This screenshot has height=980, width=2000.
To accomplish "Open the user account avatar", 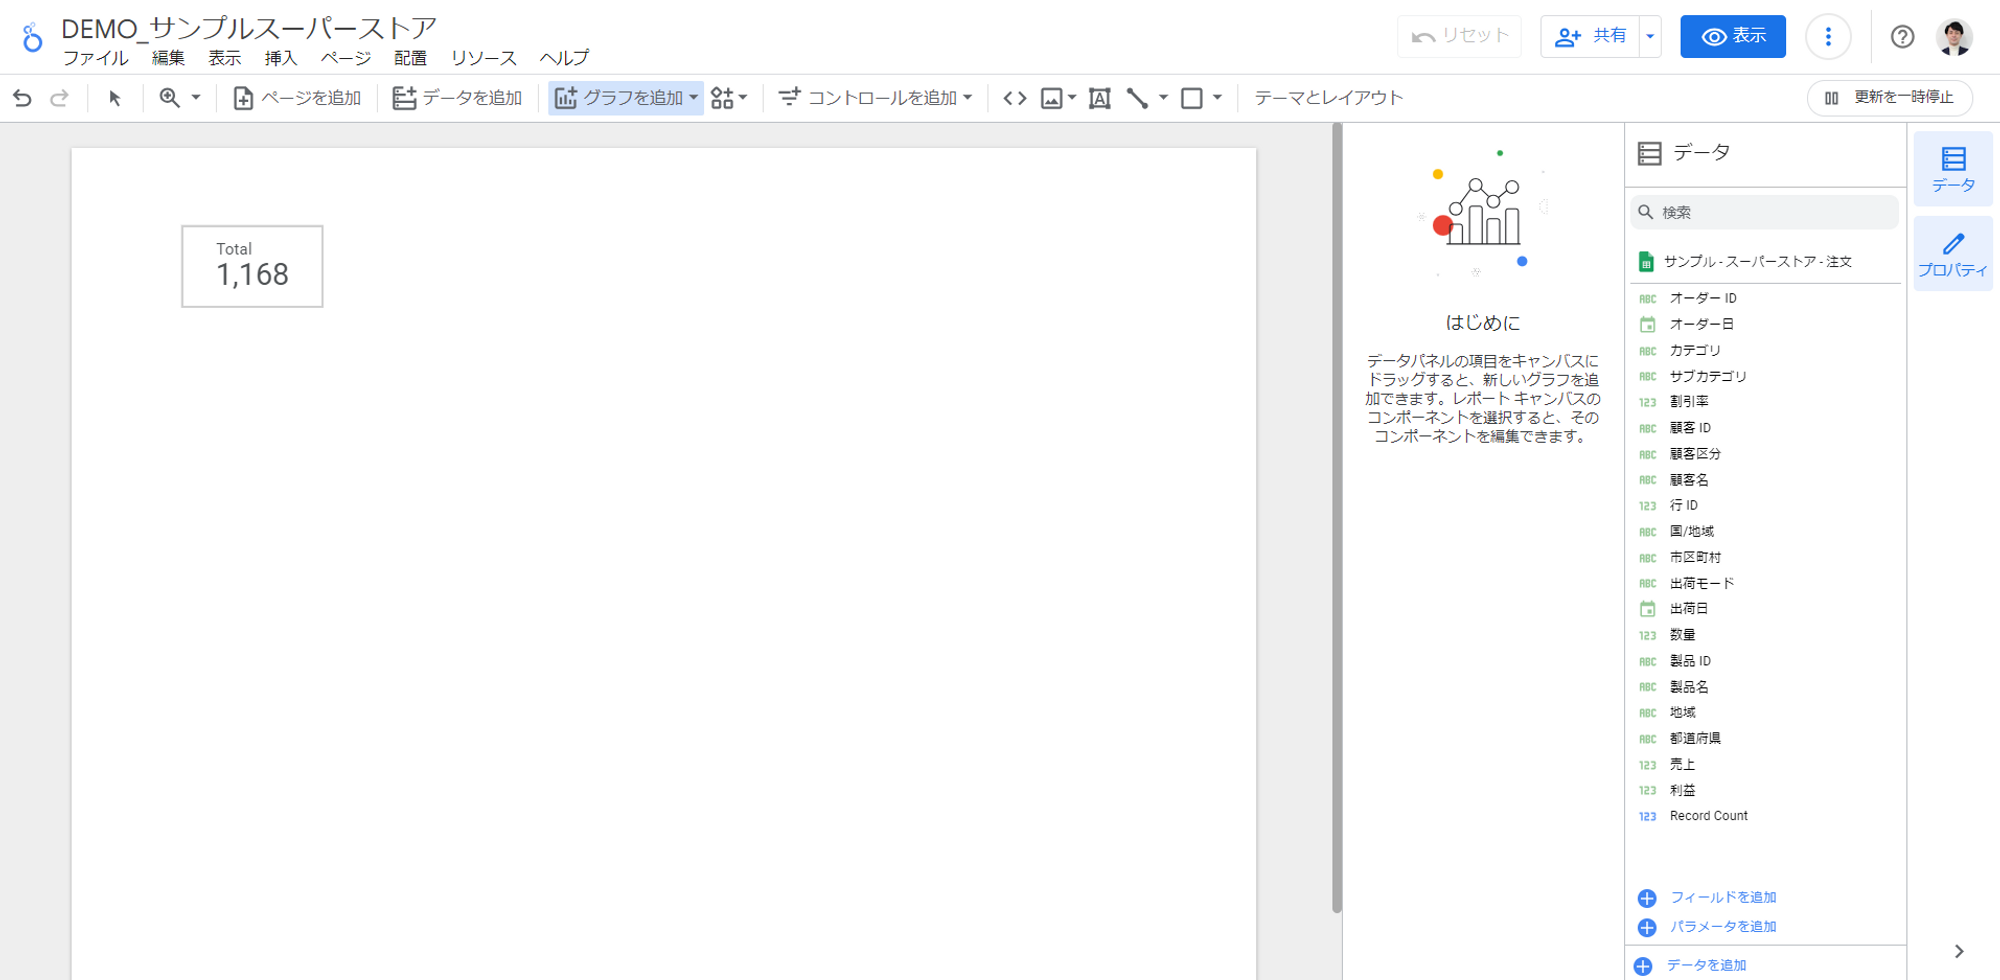I will tap(1954, 37).
